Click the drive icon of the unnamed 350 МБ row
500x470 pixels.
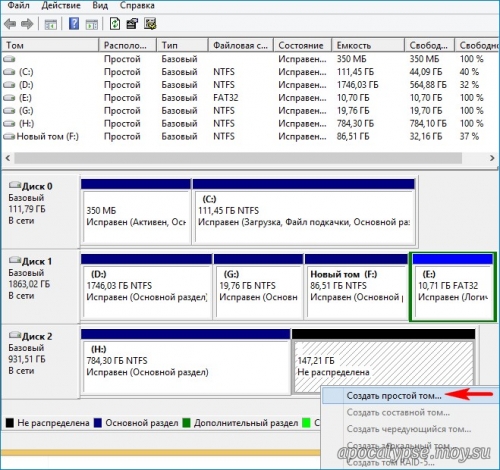(x=9, y=59)
